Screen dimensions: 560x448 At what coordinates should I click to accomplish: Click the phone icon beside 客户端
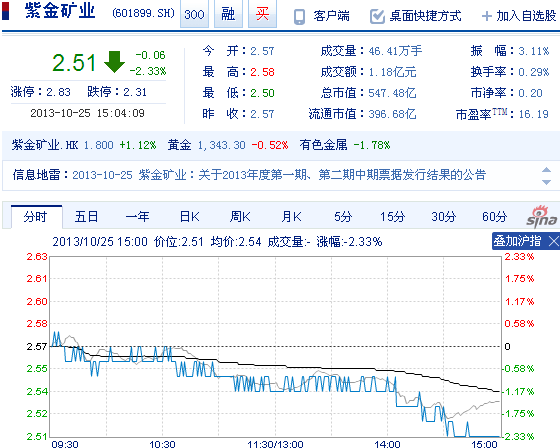point(299,16)
